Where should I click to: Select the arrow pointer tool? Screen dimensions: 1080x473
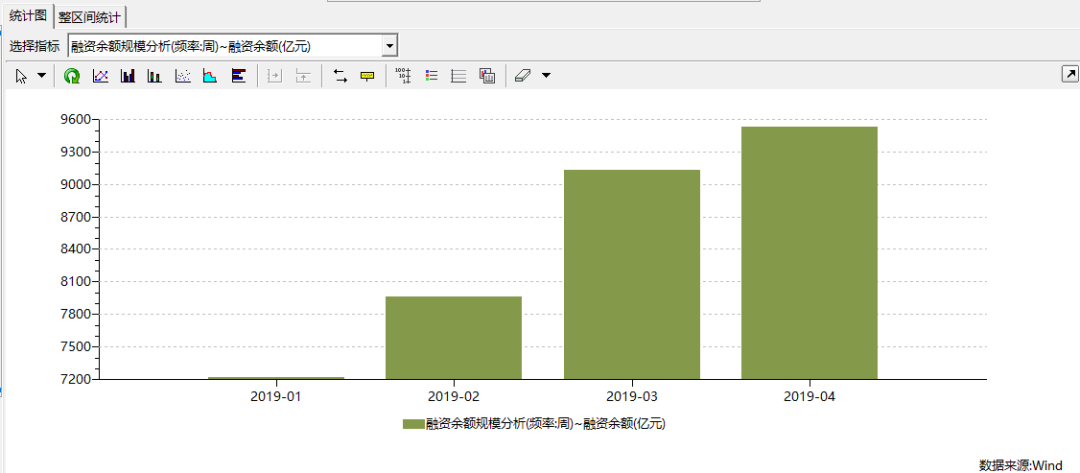pyautogui.click(x=21, y=76)
